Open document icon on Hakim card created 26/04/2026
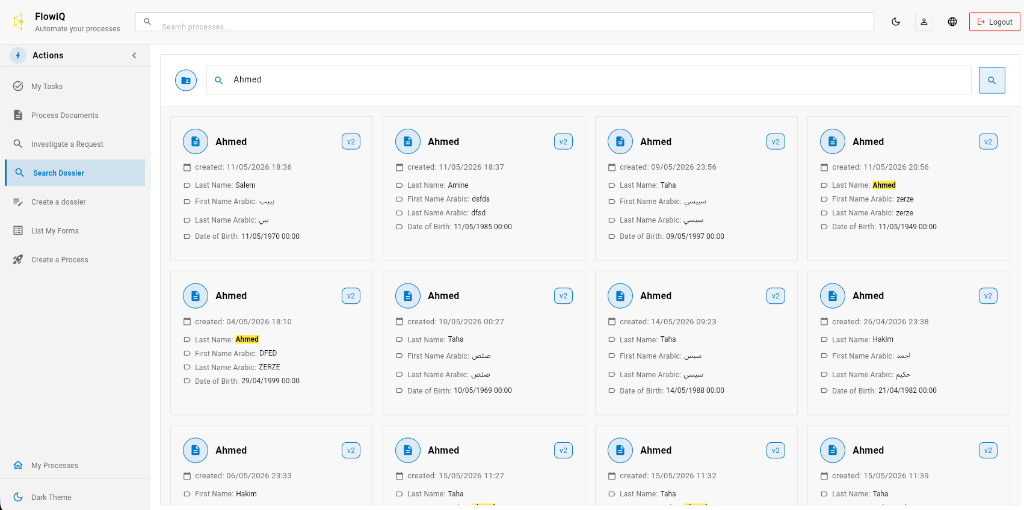1024x510 pixels. point(832,296)
